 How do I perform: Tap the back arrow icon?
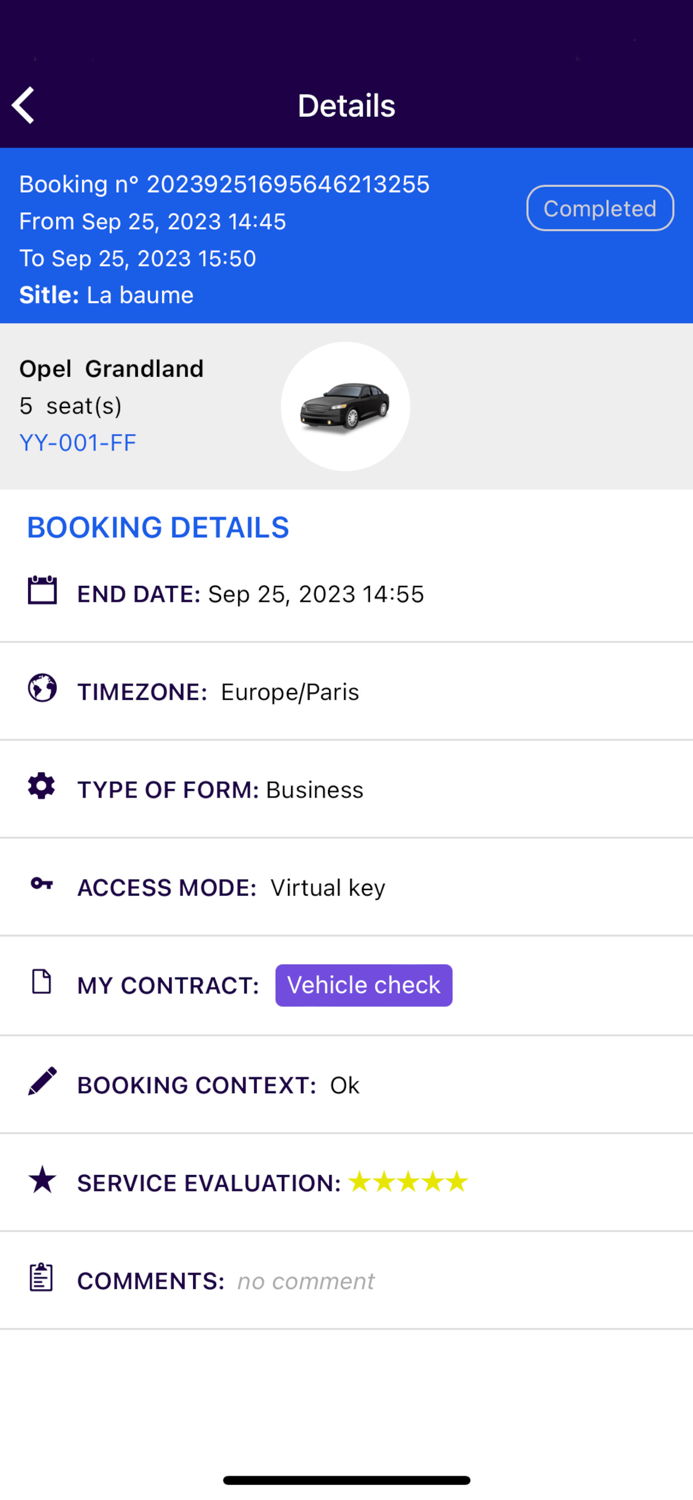coord(24,105)
